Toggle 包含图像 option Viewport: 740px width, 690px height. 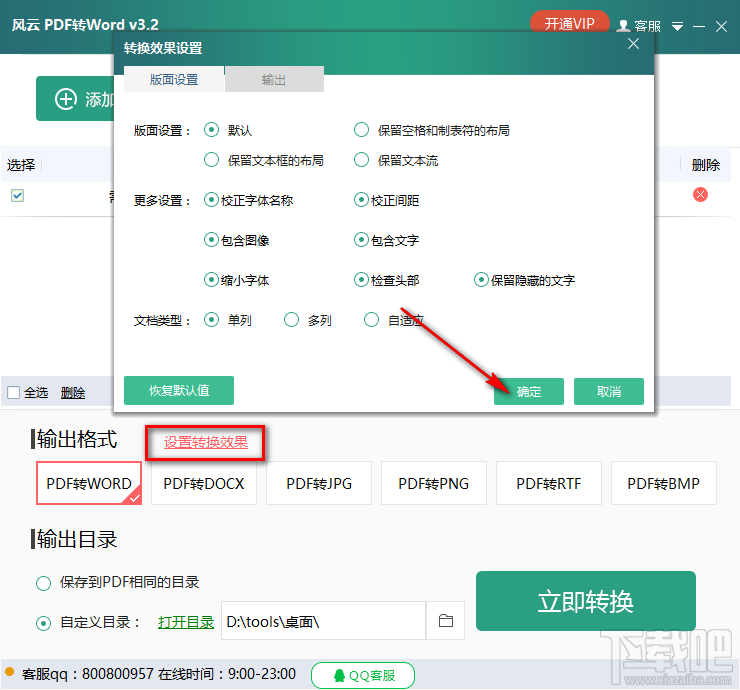pos(211,240)
